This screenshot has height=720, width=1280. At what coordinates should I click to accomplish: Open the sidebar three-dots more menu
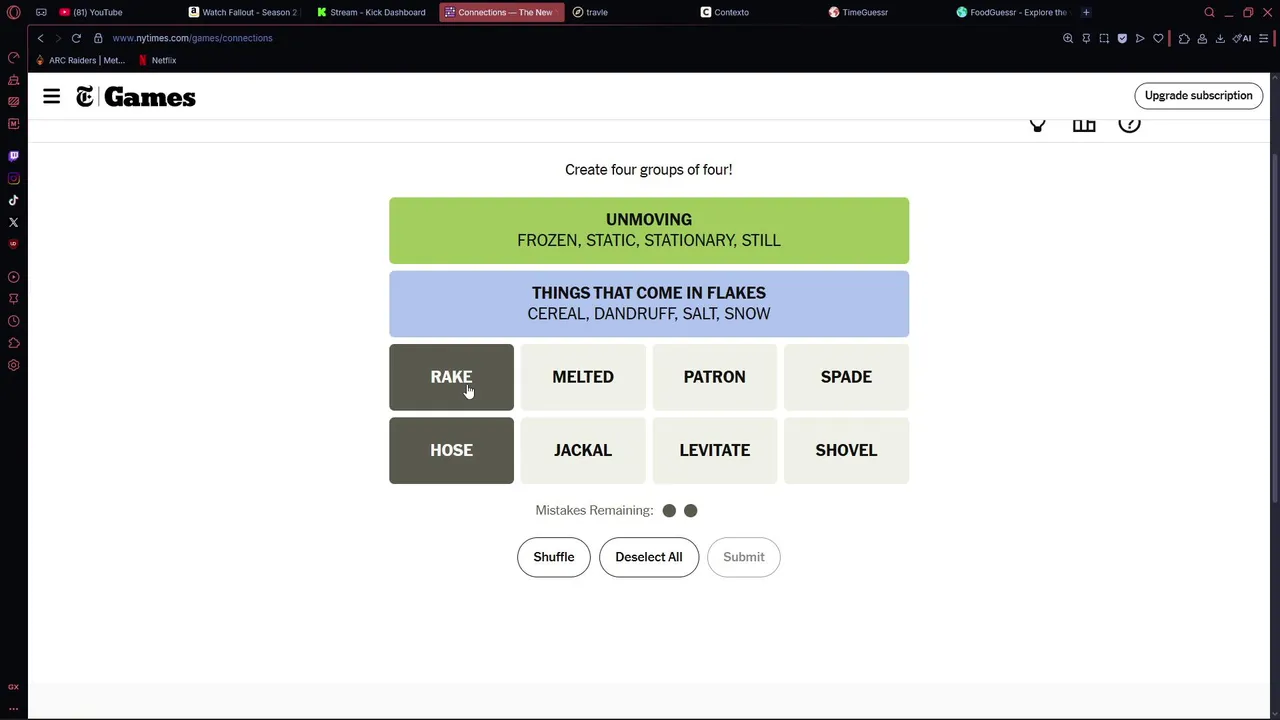pos(13,708)
